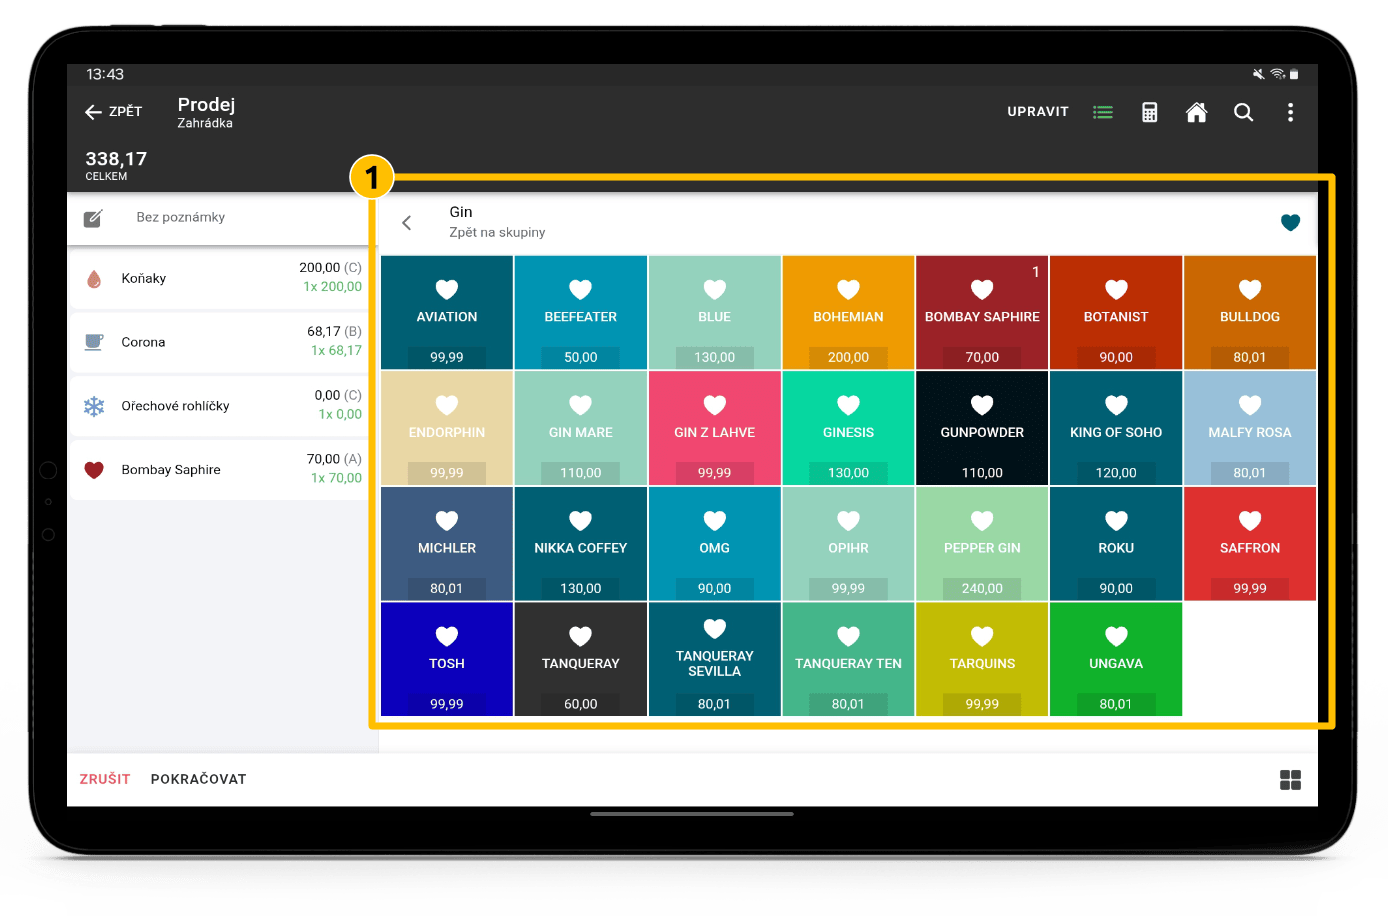Select the BOTANIST product tile

[x=1116, y=313]
